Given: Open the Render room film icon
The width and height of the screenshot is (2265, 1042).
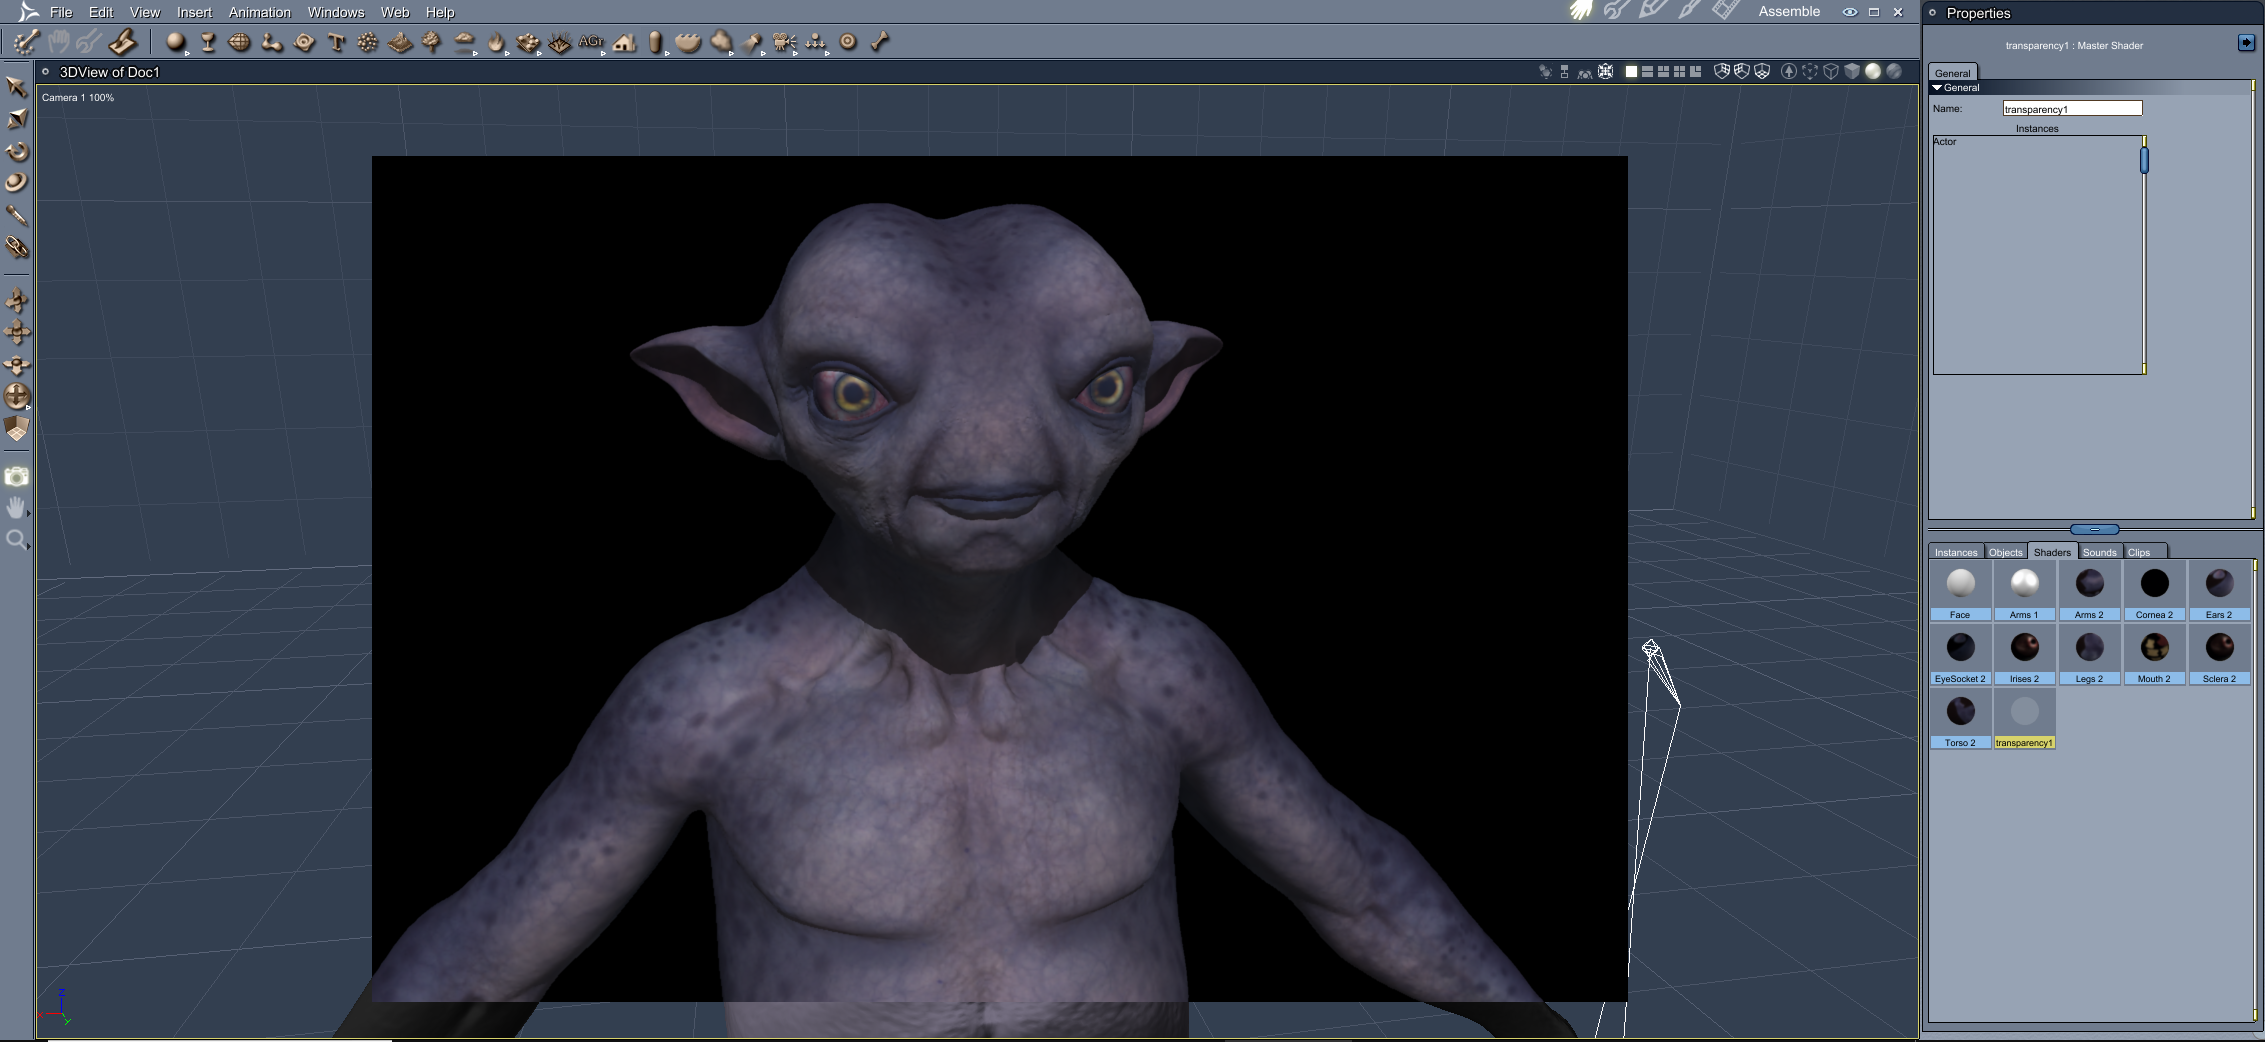Looking at the screenshot, I should [1725, 11].
